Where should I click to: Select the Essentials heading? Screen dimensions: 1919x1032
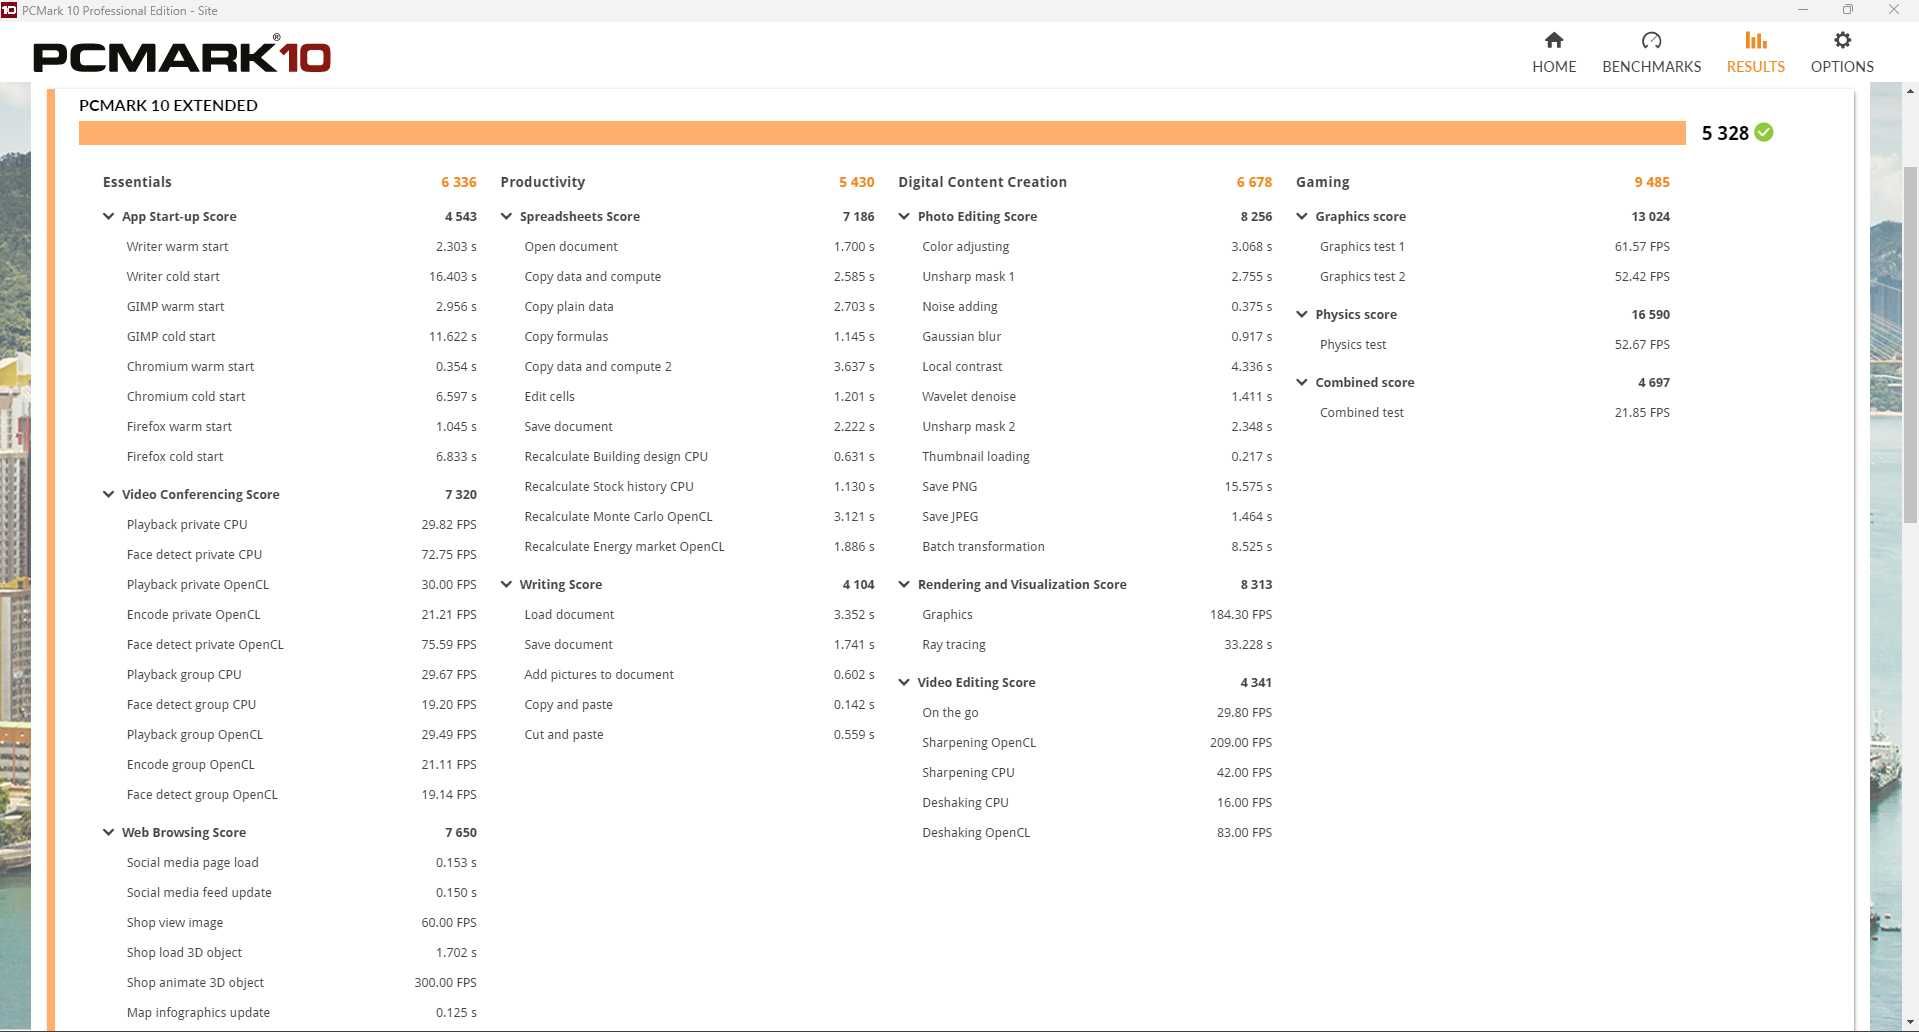tap(137, 182)
